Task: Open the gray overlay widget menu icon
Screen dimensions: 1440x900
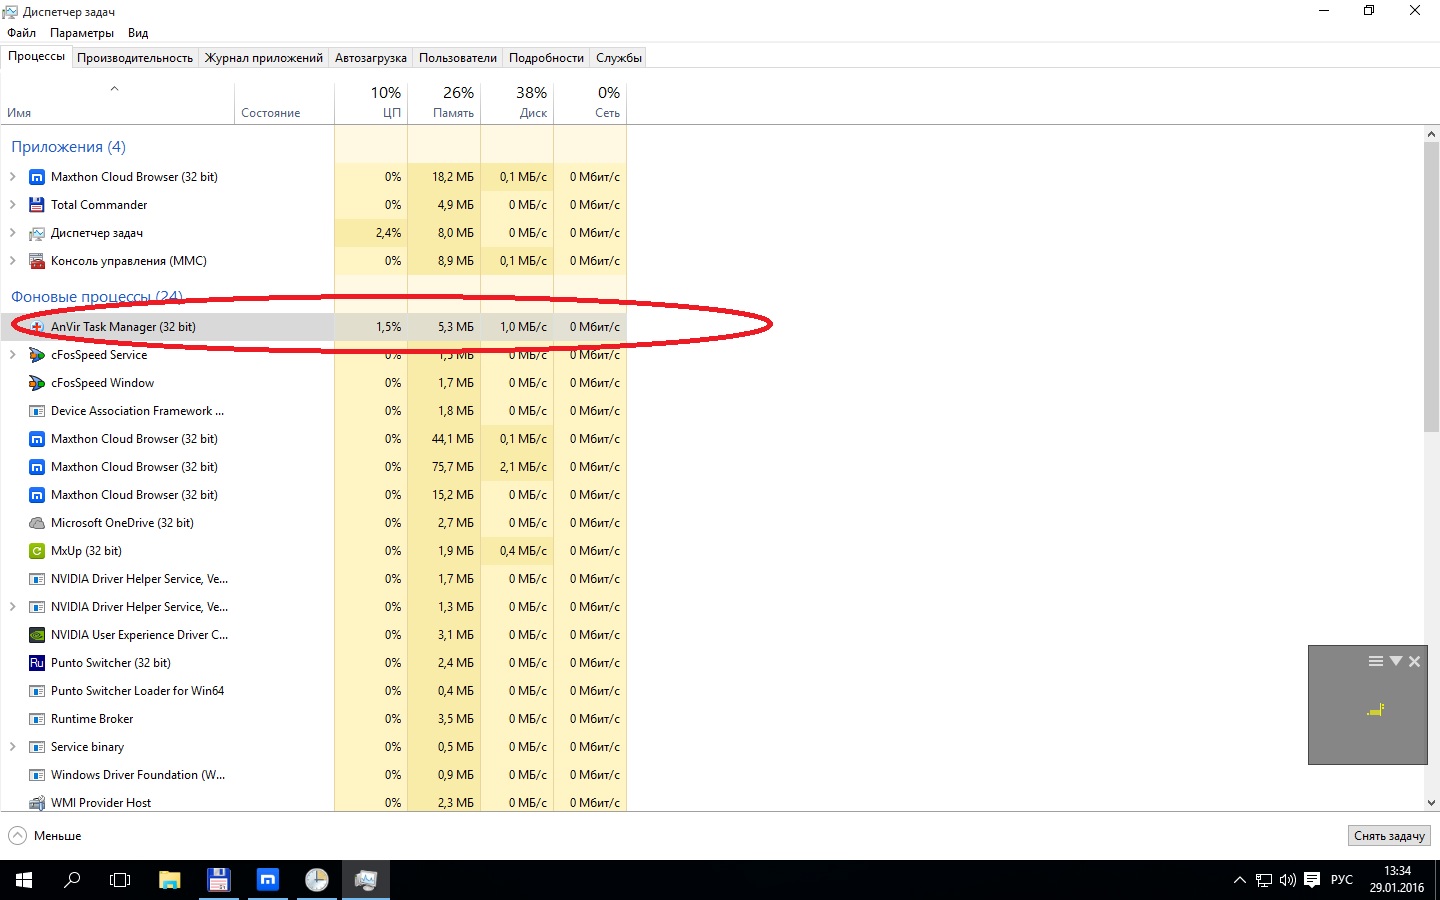Action: click(1376, 661)
